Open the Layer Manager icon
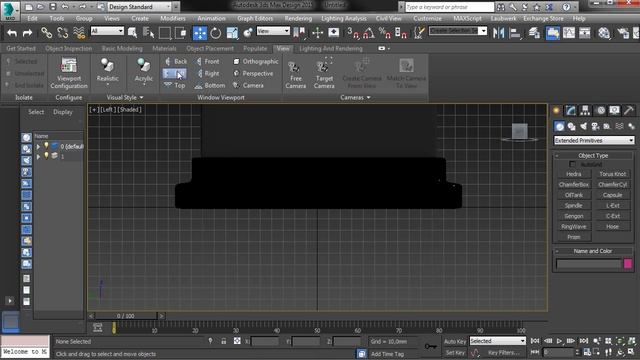Viewport: 640px width, 360px height. point(534,33)
